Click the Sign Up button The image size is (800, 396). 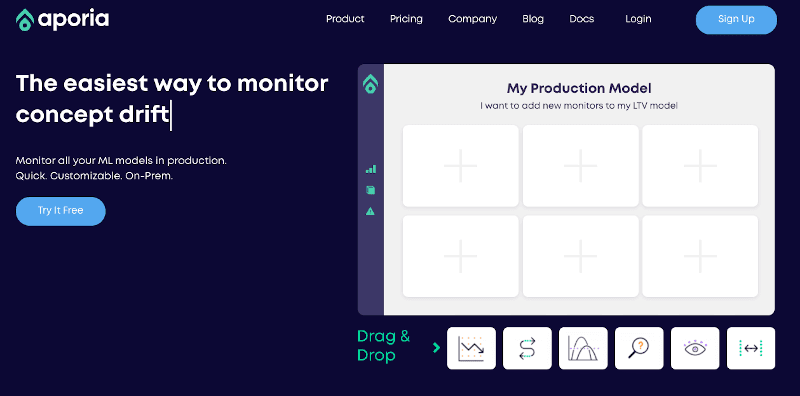point(736,20)
